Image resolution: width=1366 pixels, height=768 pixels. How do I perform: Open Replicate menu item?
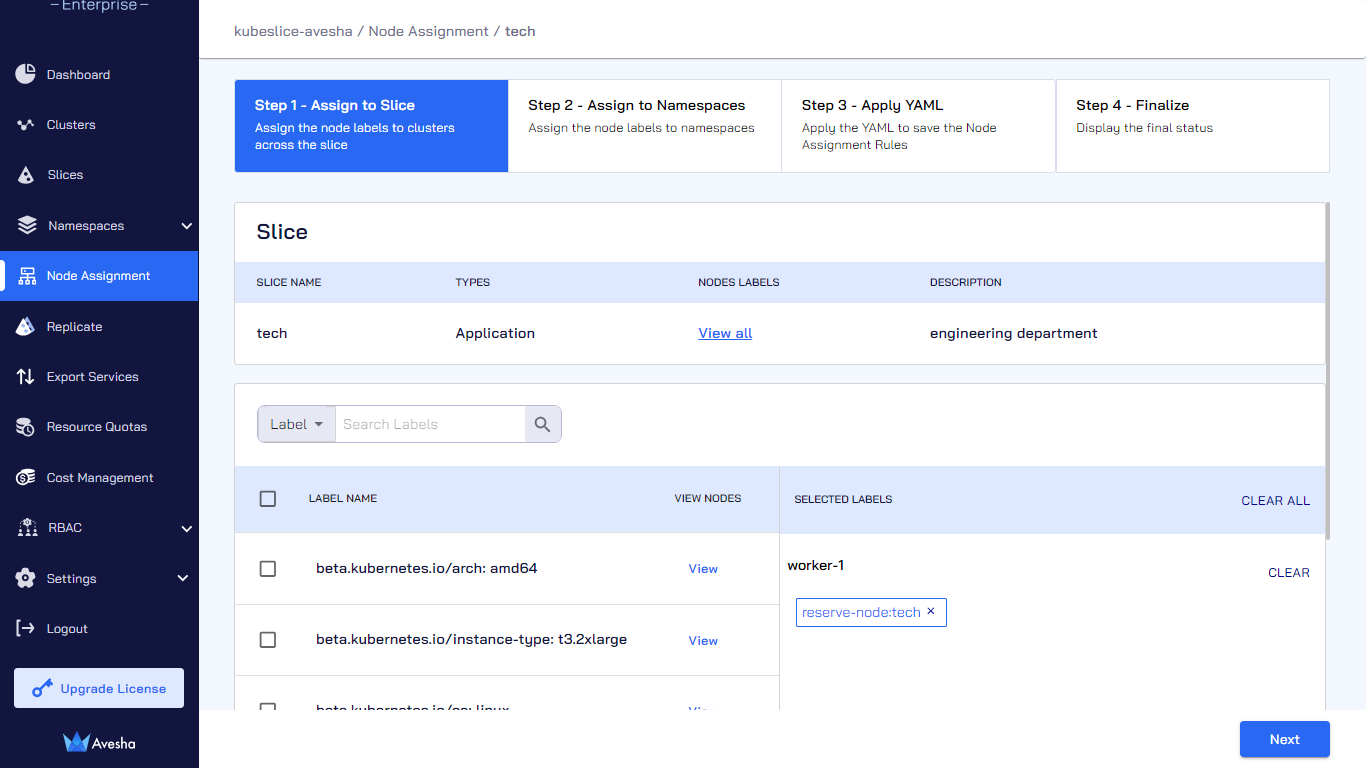99,326
